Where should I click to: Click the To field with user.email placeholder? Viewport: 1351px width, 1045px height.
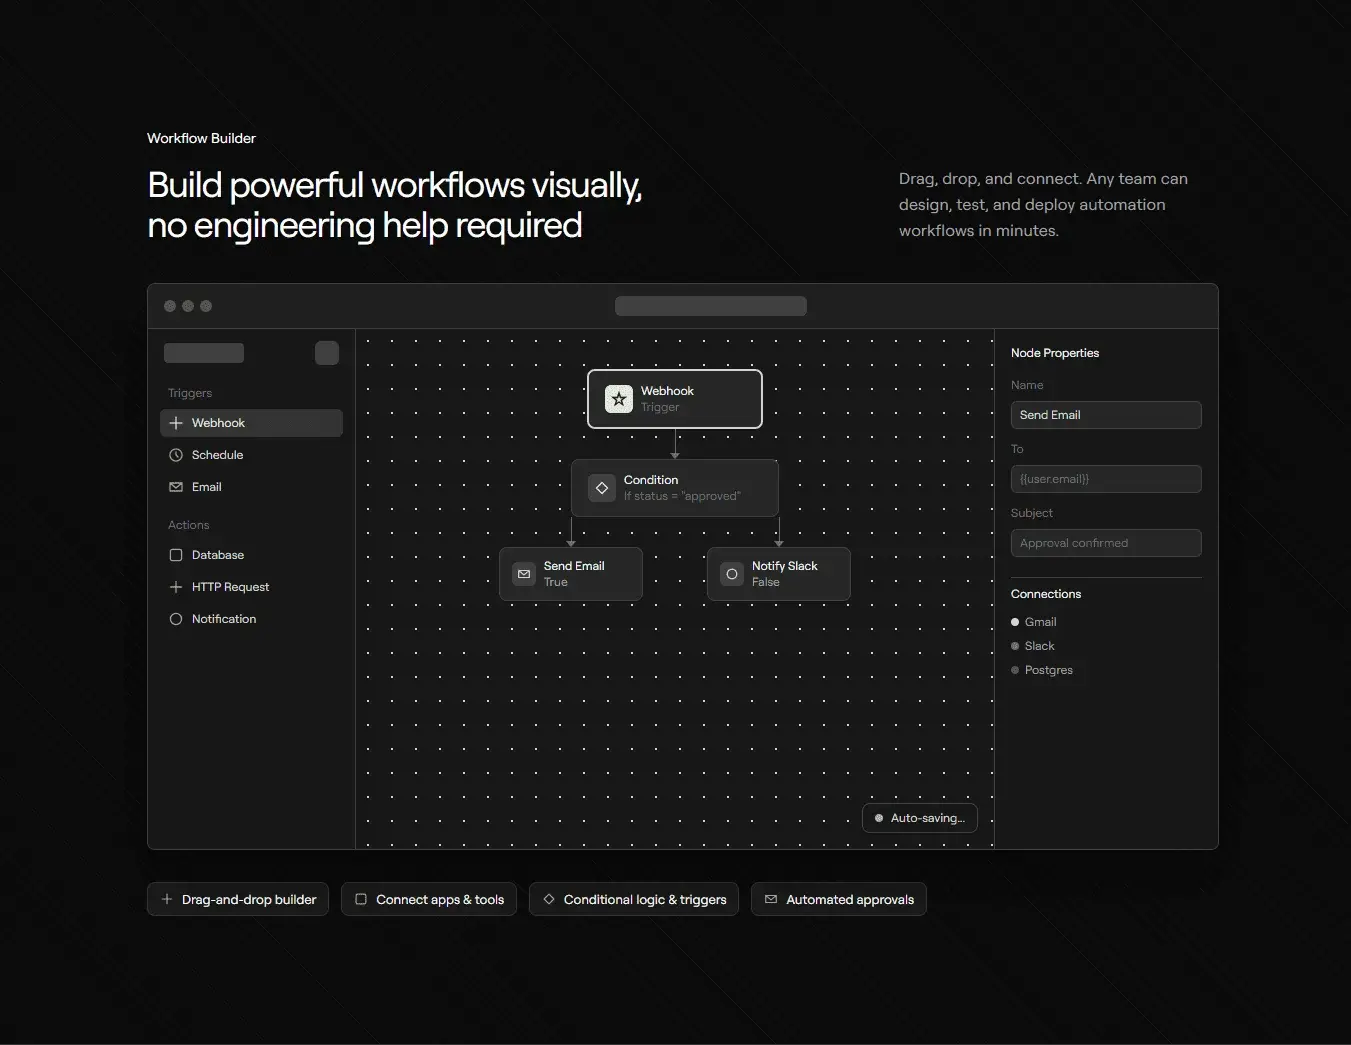[x=1105, y=479]
